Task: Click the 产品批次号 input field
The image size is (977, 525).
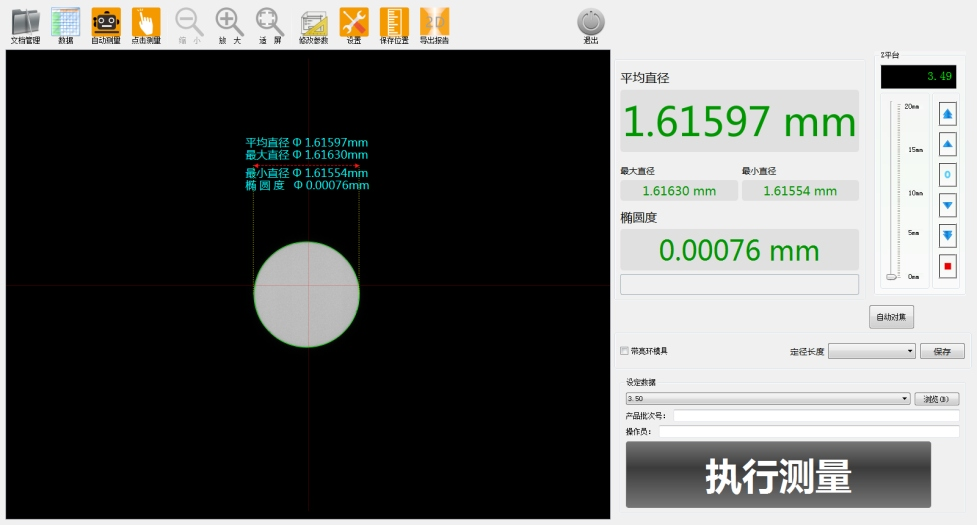Action: pyautogui.click(x=815, y=416)
